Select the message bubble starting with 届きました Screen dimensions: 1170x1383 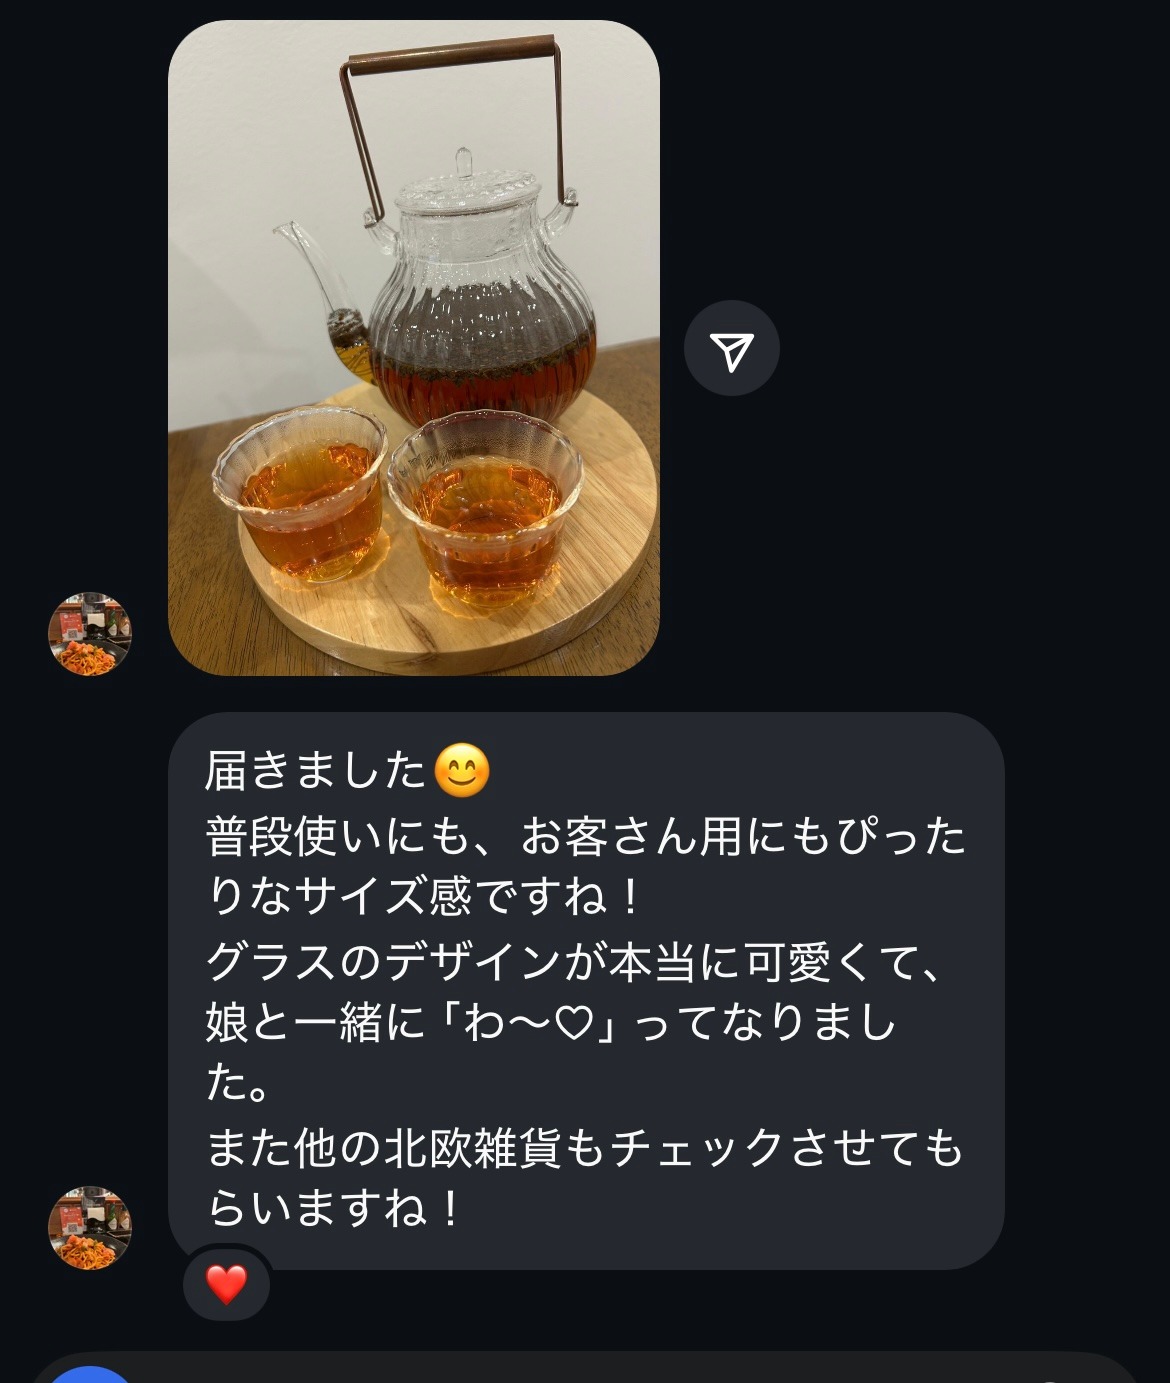coord(586,991)
